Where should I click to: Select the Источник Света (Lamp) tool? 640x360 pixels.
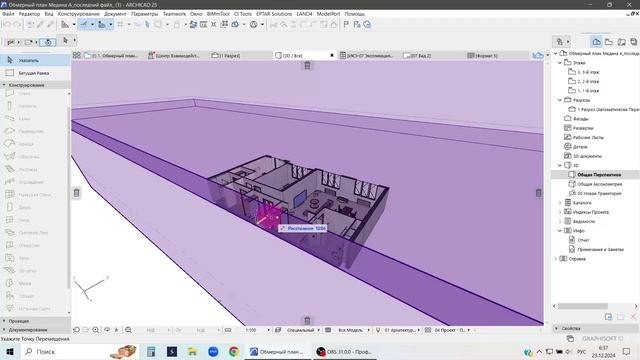[x=33, y=309]
